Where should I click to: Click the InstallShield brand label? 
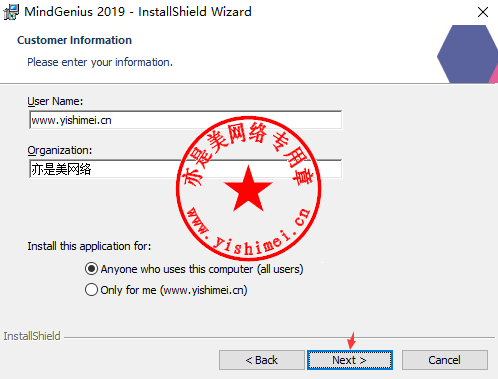click(32, 336)
